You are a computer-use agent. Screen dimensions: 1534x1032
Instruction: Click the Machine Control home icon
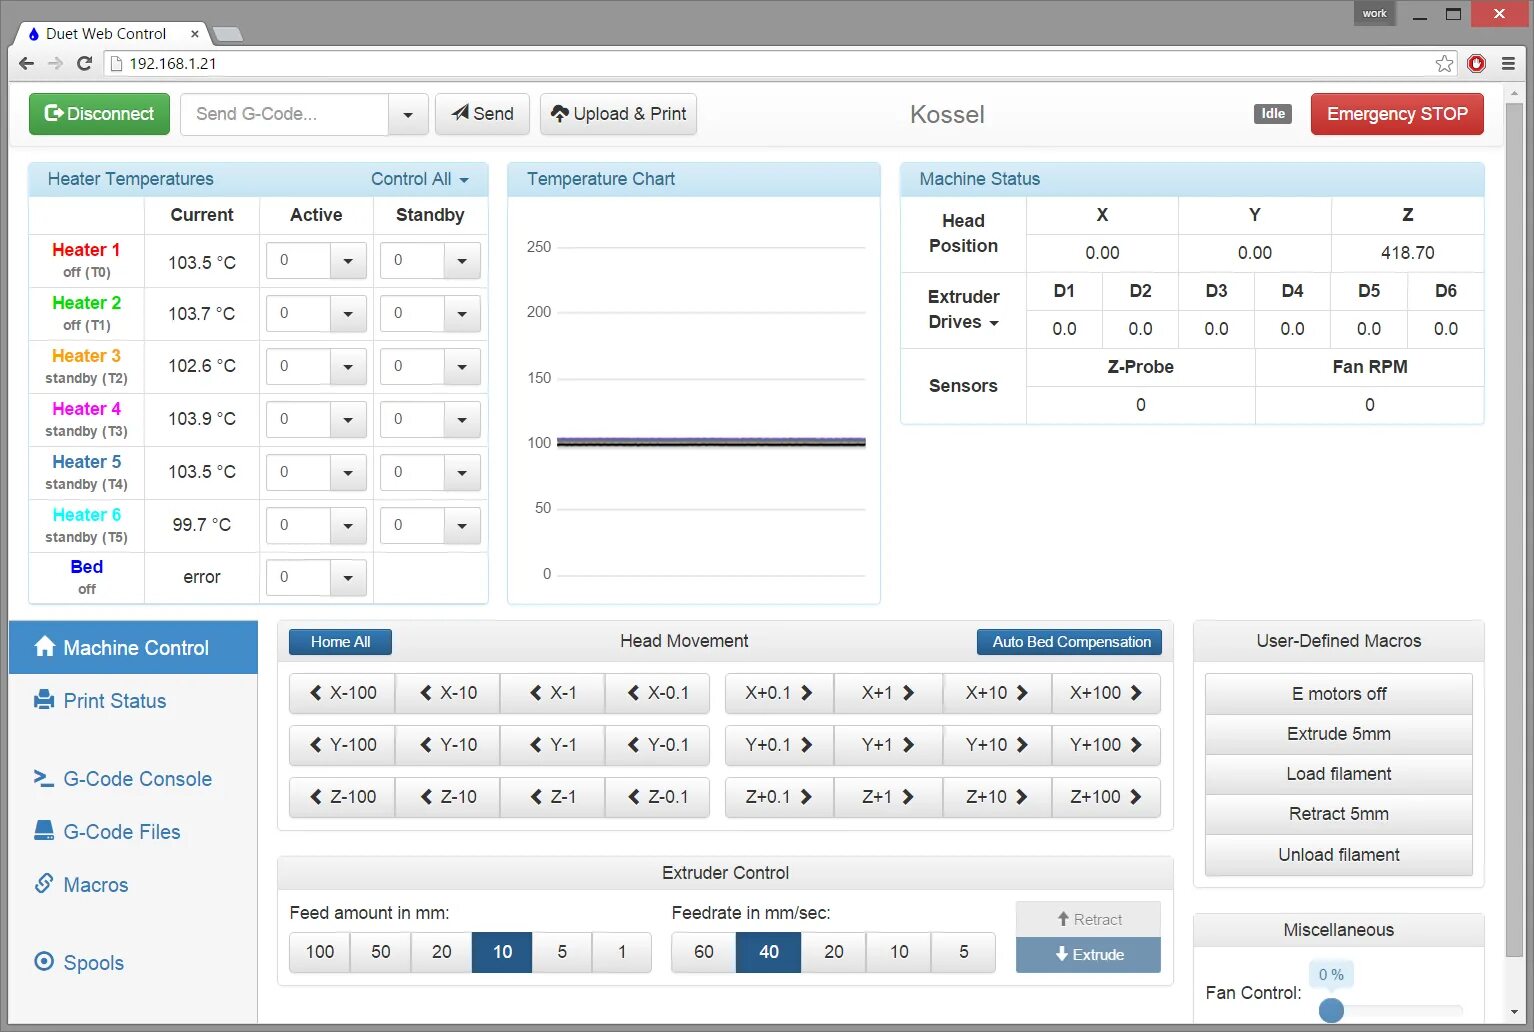pyautogui.click(x=44, y=646)
